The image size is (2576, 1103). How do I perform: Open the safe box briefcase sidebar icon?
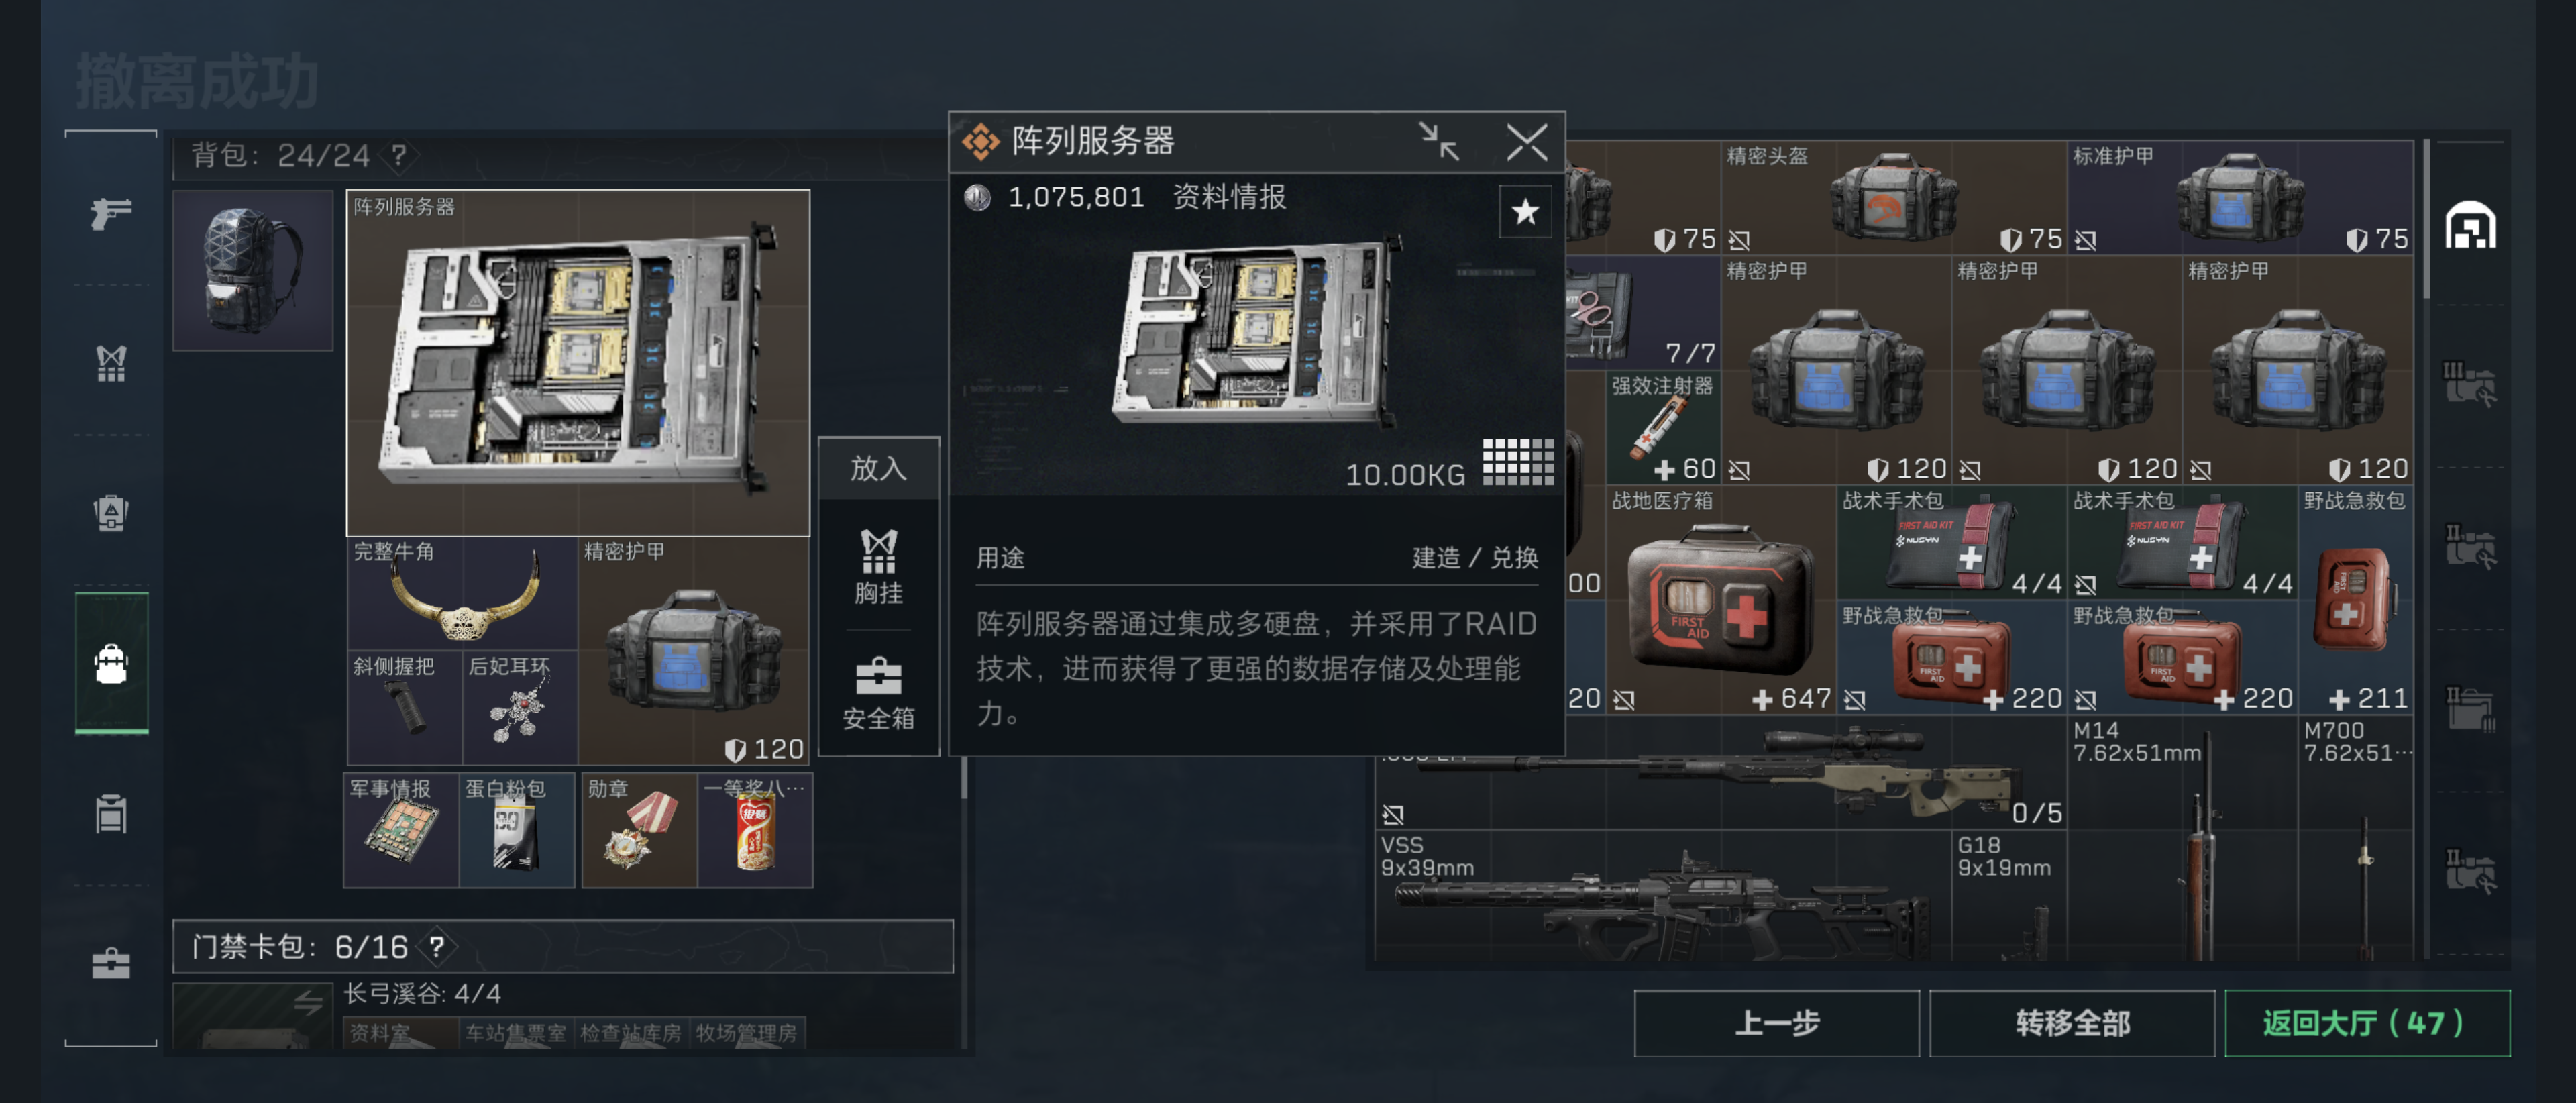pyautogui.click(x=111, y=963)
